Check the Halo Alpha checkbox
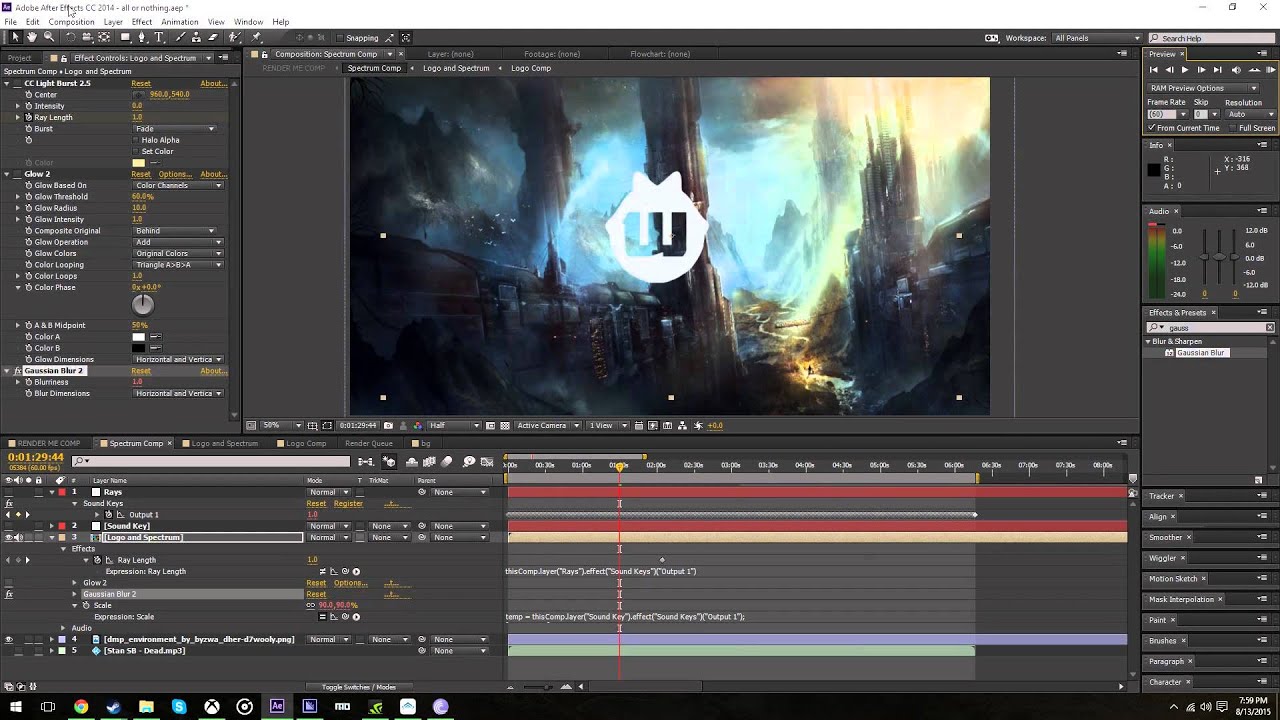1280x720 pixels. pyautogui.click(x=137, y=140)
